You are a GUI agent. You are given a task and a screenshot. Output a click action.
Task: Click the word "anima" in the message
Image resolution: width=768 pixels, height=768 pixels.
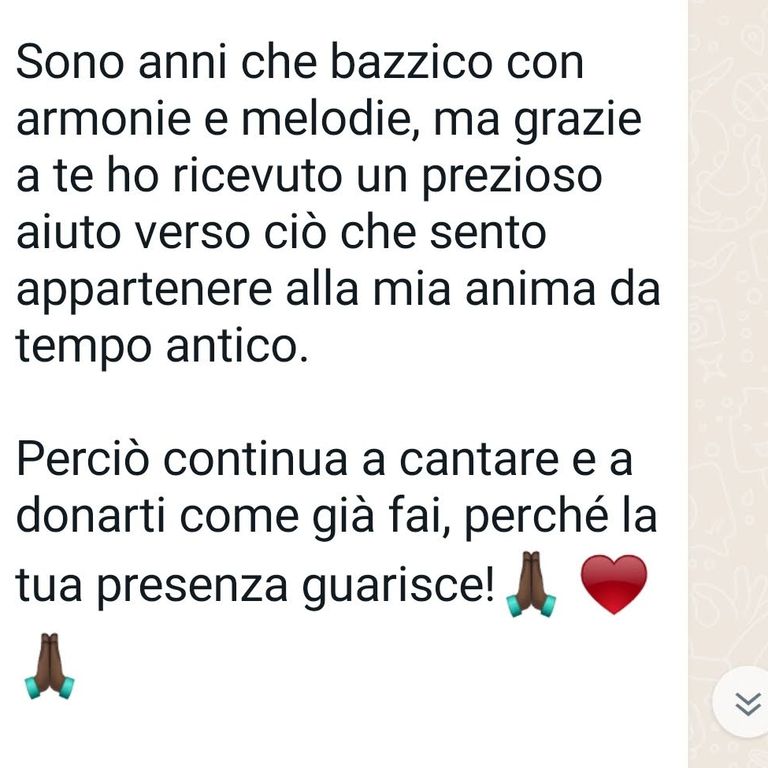point(530,290)
